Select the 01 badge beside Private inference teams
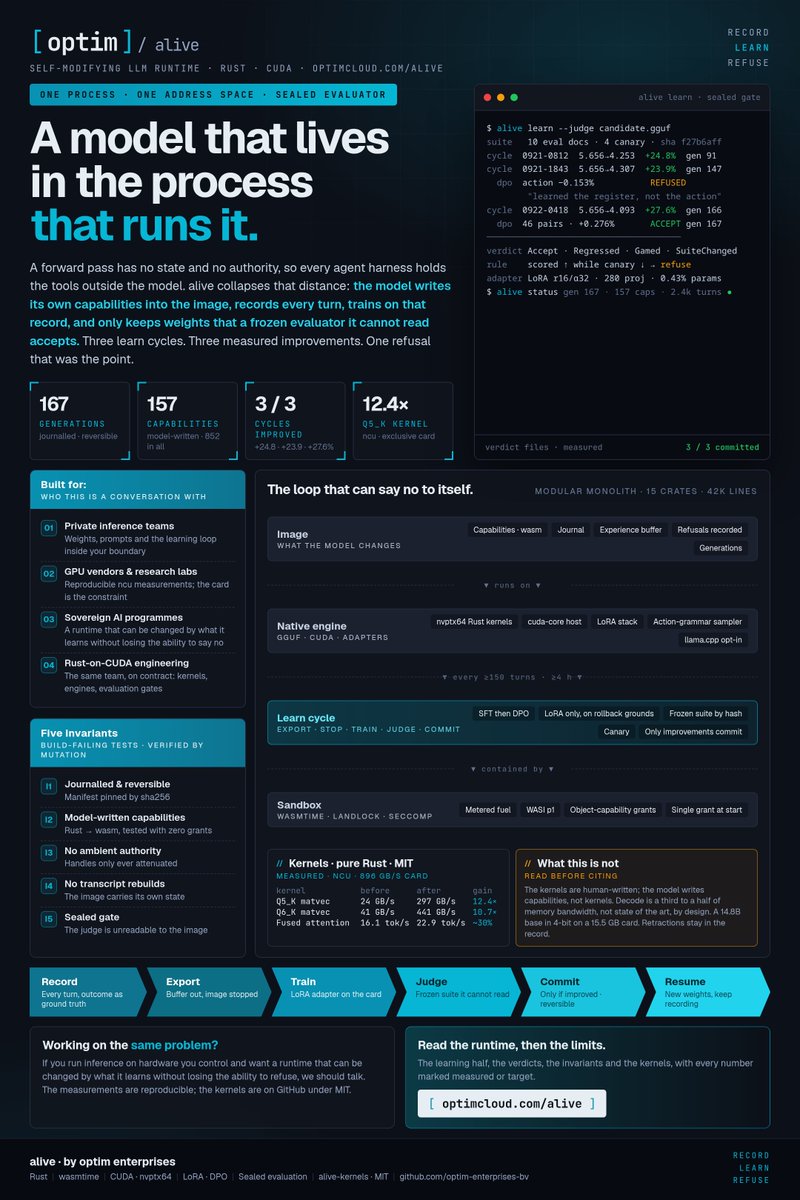This screenshot has height=1200, width=800. pyautogui.click(x=48, y=527)
